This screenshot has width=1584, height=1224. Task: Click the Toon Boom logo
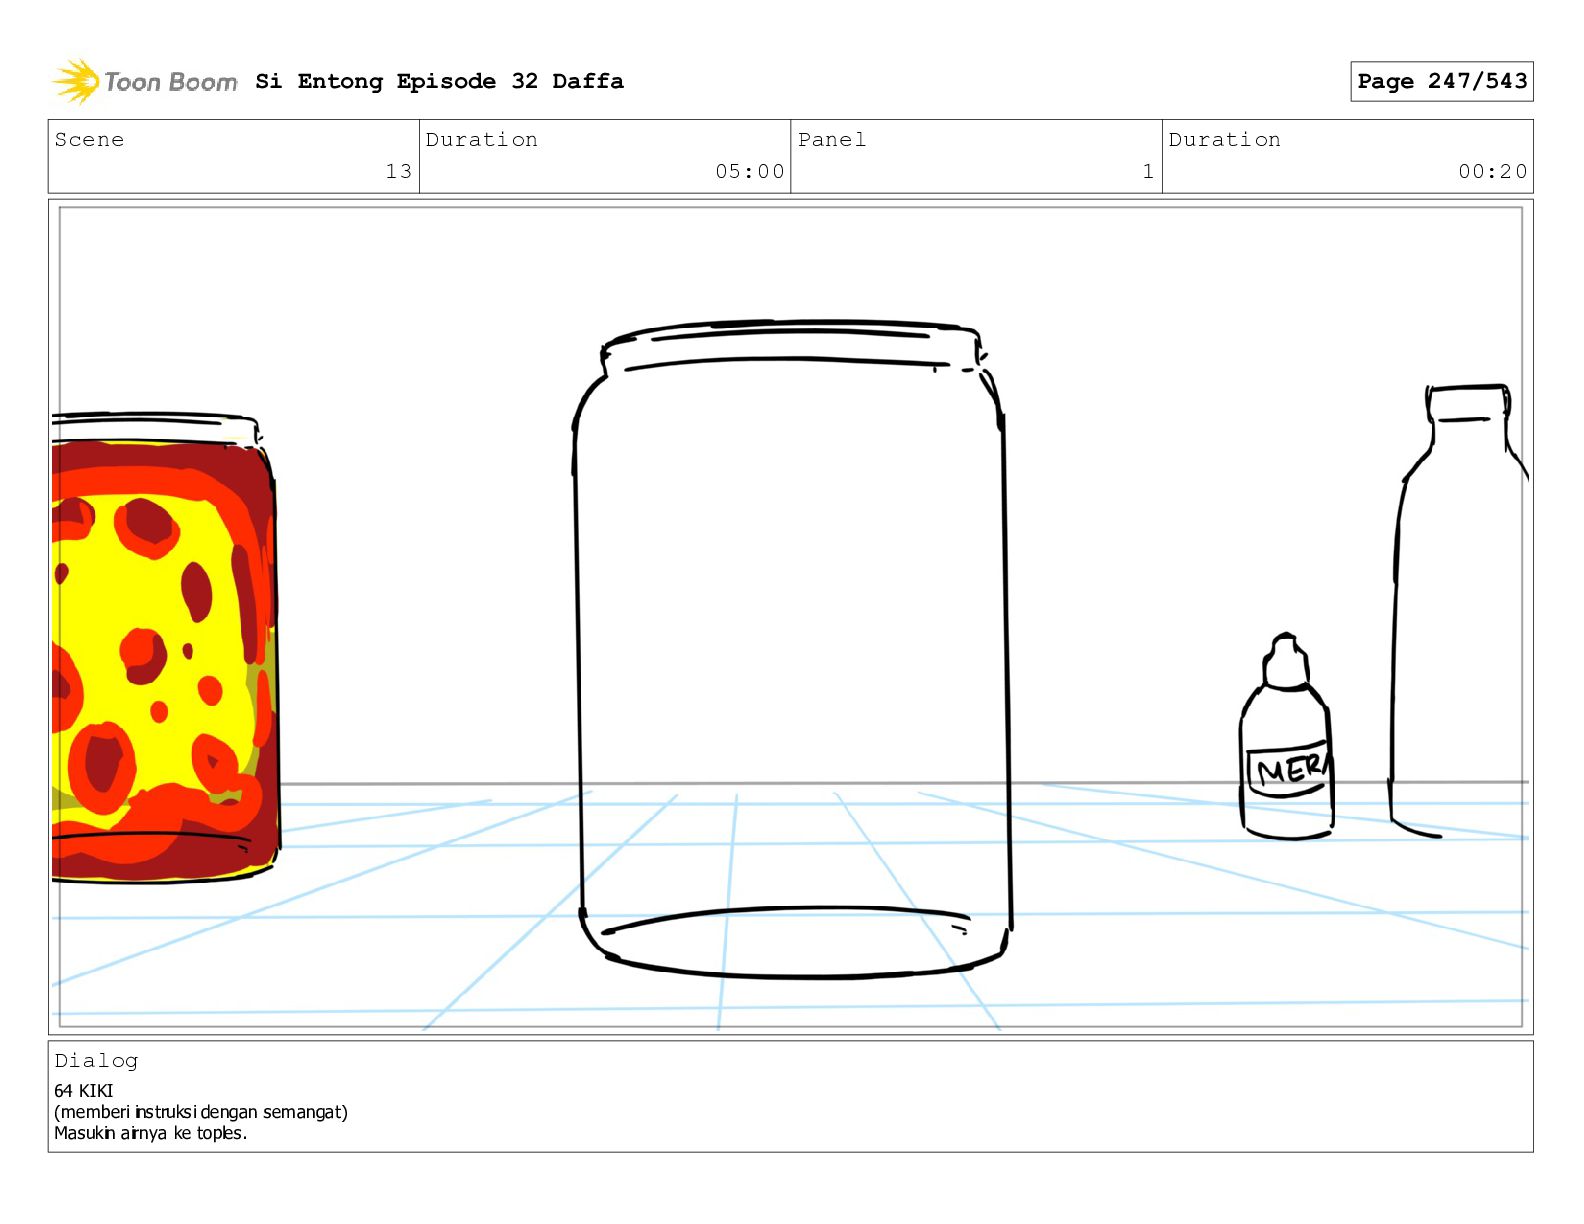(x=145, y=81)
